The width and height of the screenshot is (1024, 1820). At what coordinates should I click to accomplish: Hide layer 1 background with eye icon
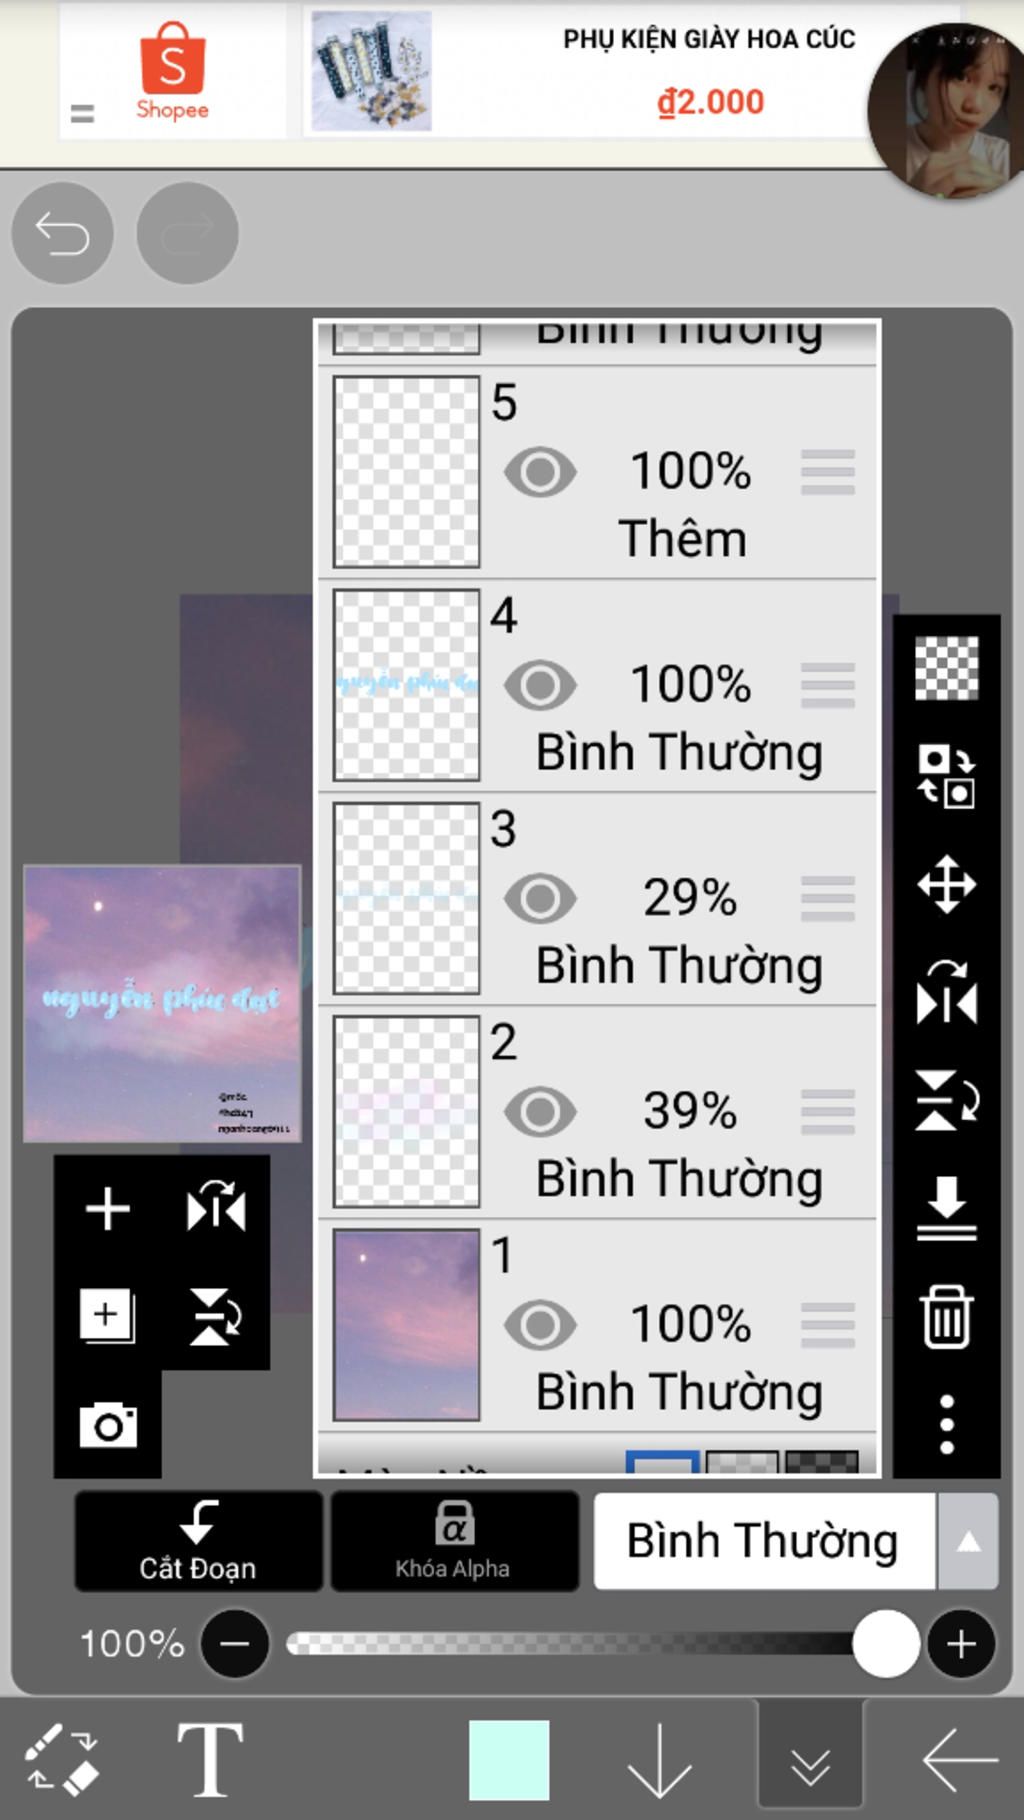(x=540, y=1325)
